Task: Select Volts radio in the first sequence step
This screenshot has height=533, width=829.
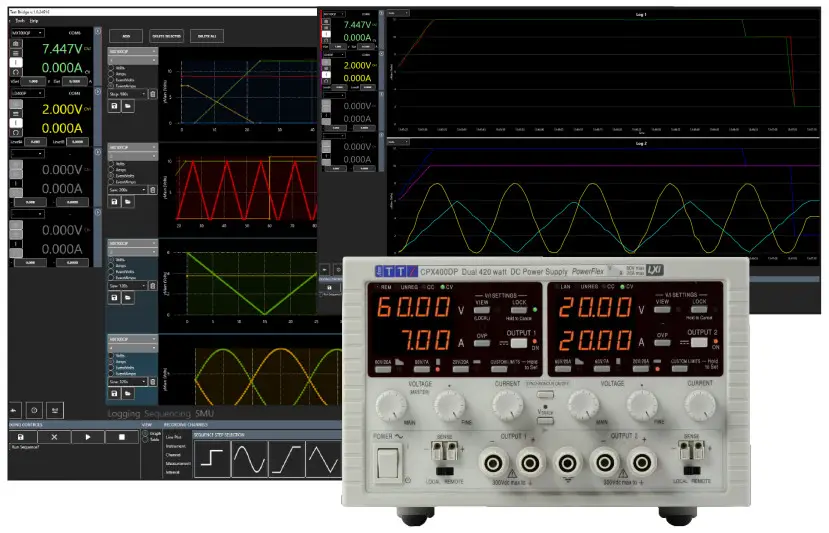Action: (112, 68)
